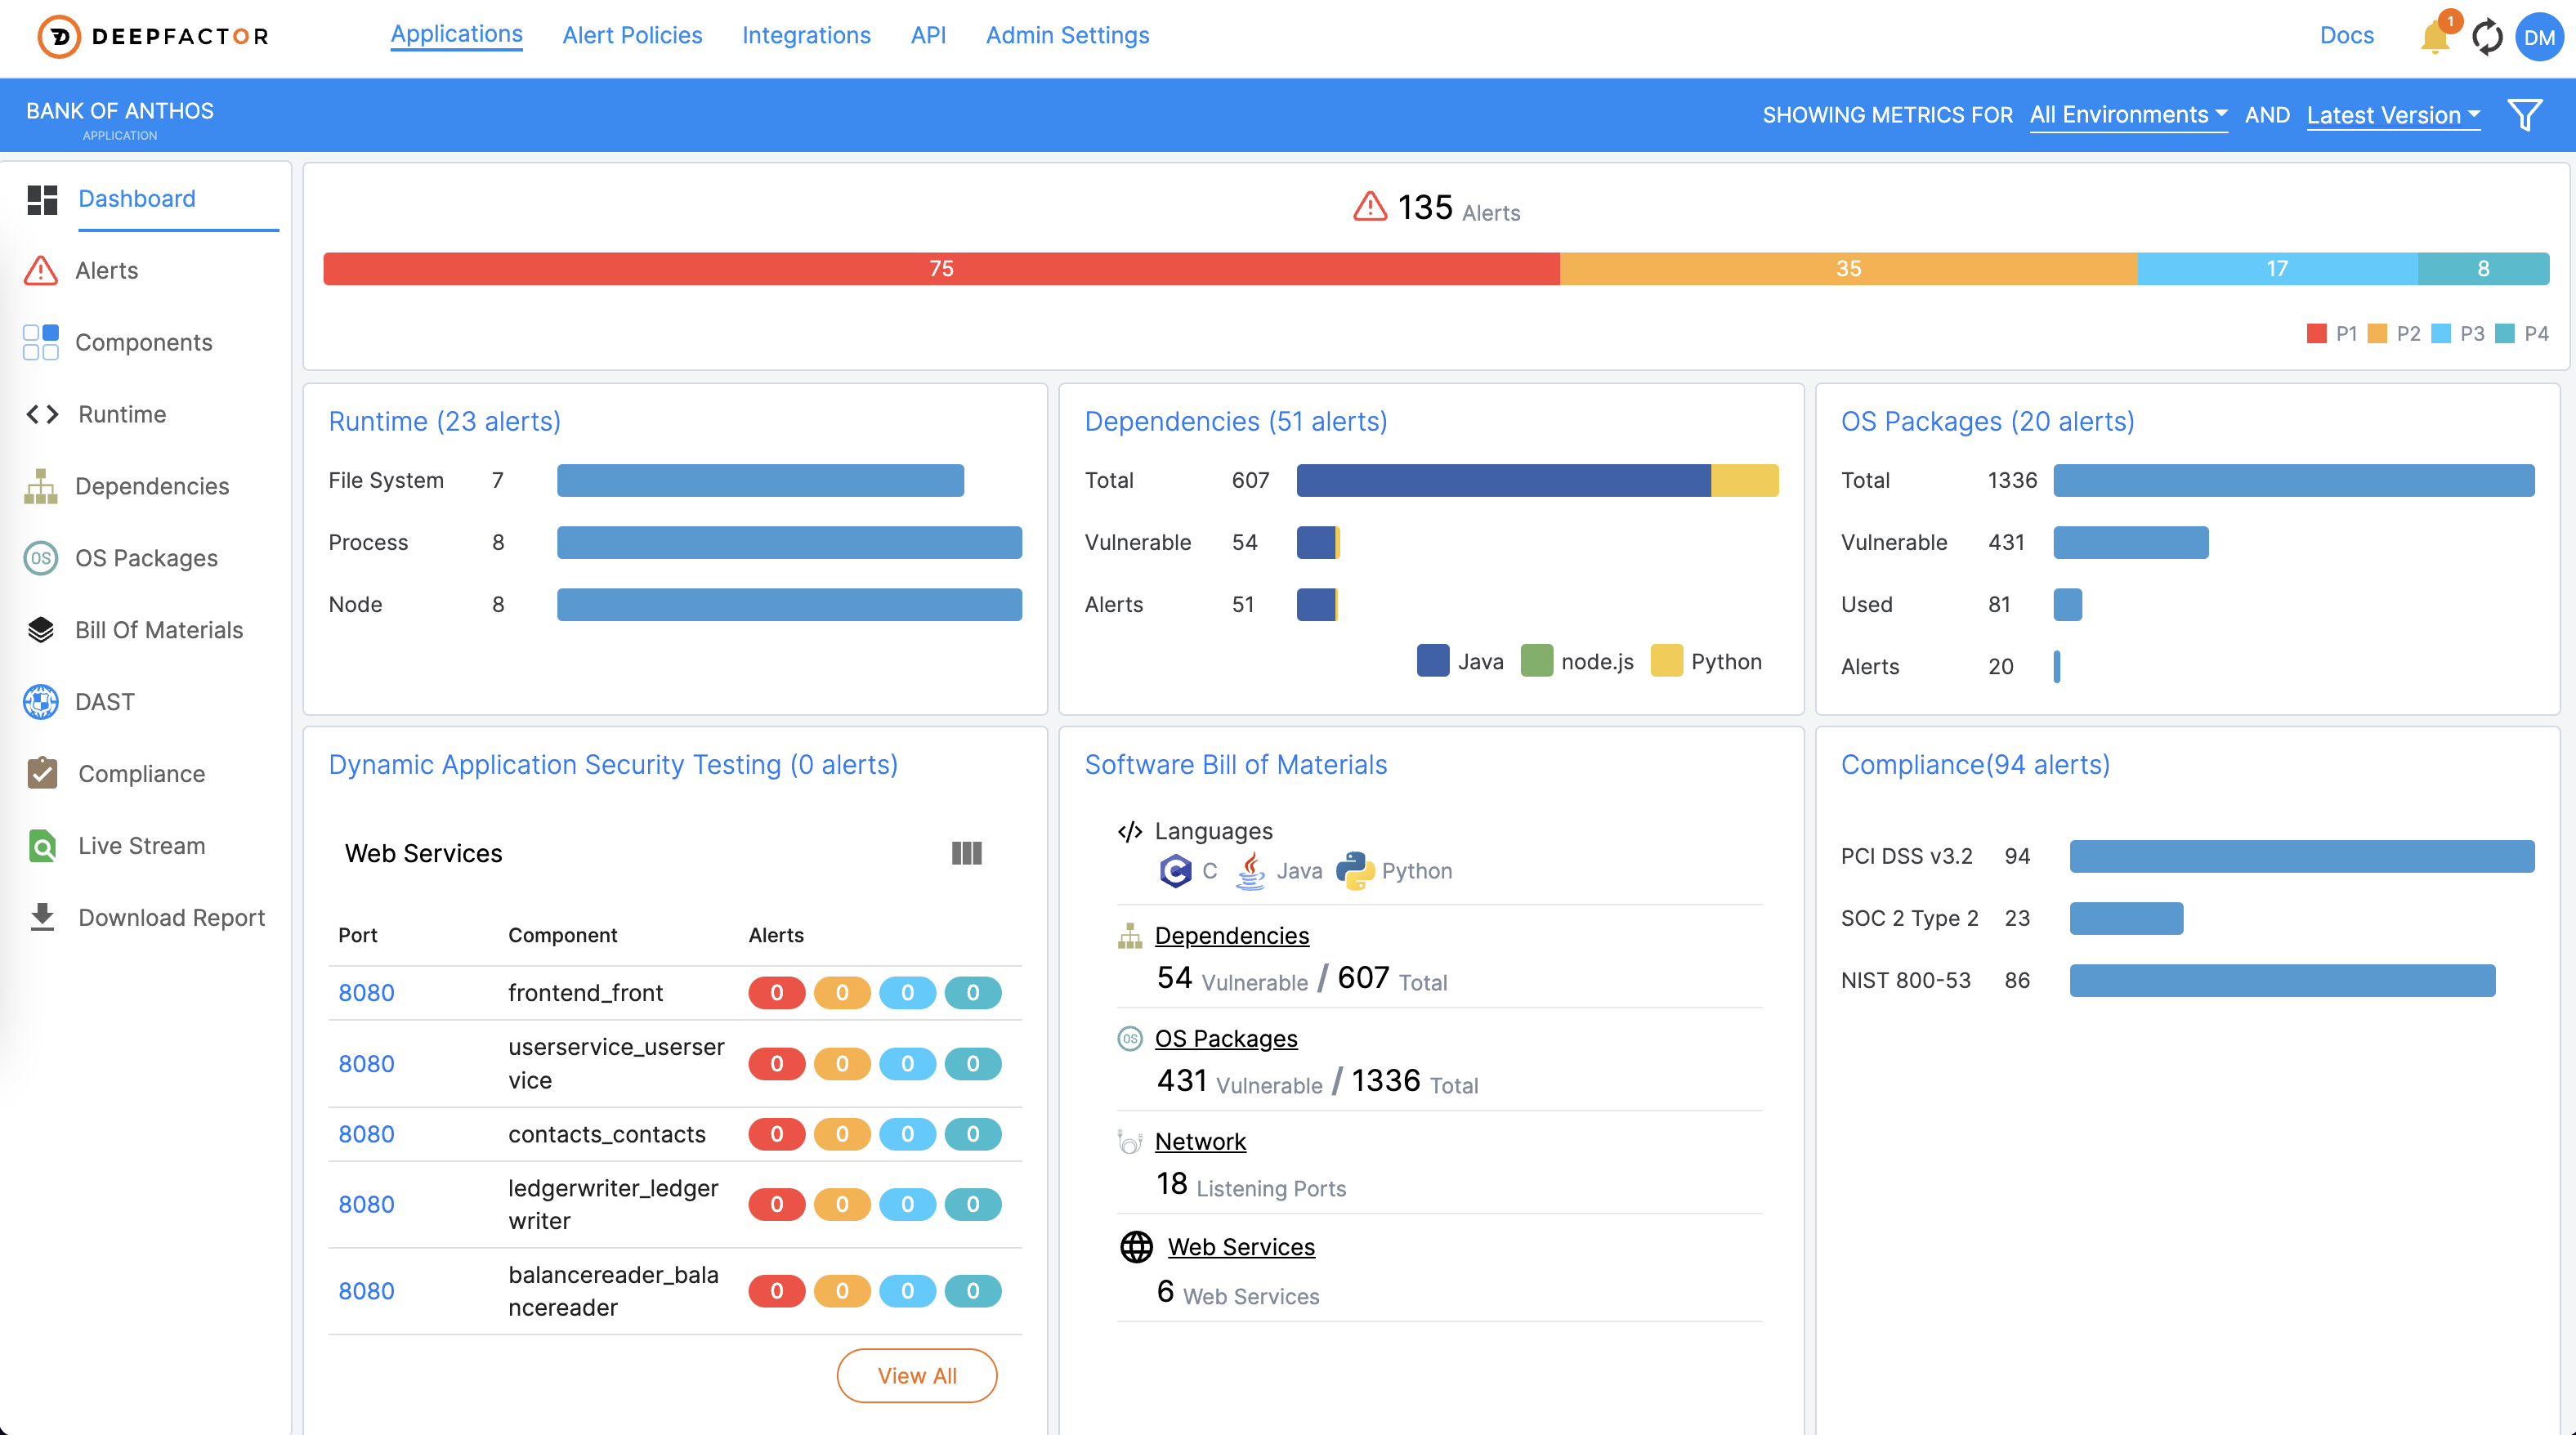This screenshot has height=1435, width=2576.
Task: Click the Web Services globe icon in SBOM
Action: tap(1136, 1247)
